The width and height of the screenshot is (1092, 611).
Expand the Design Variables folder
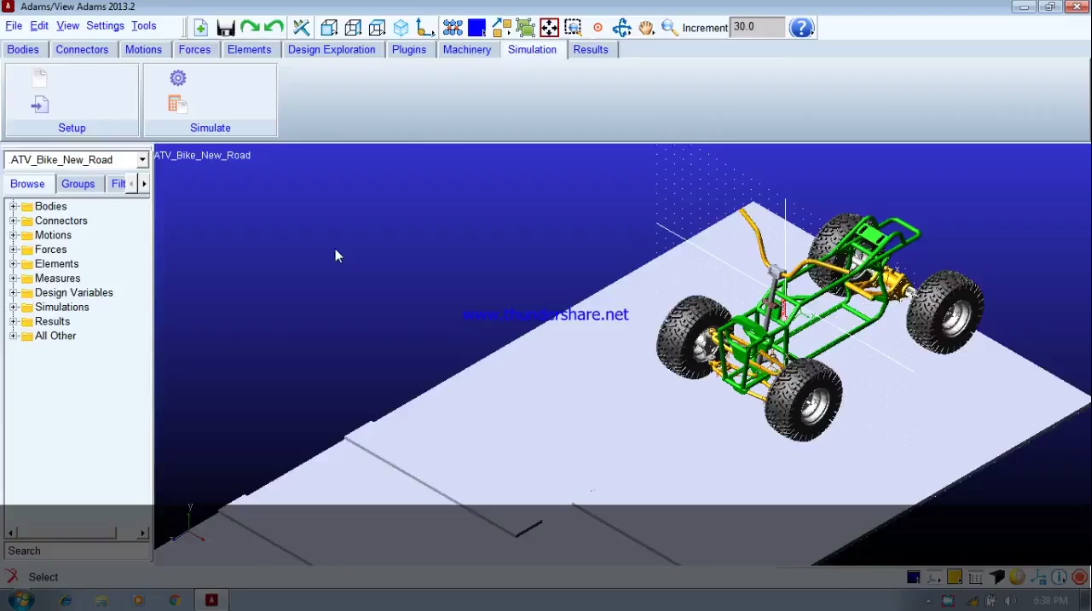pos(13,293)
